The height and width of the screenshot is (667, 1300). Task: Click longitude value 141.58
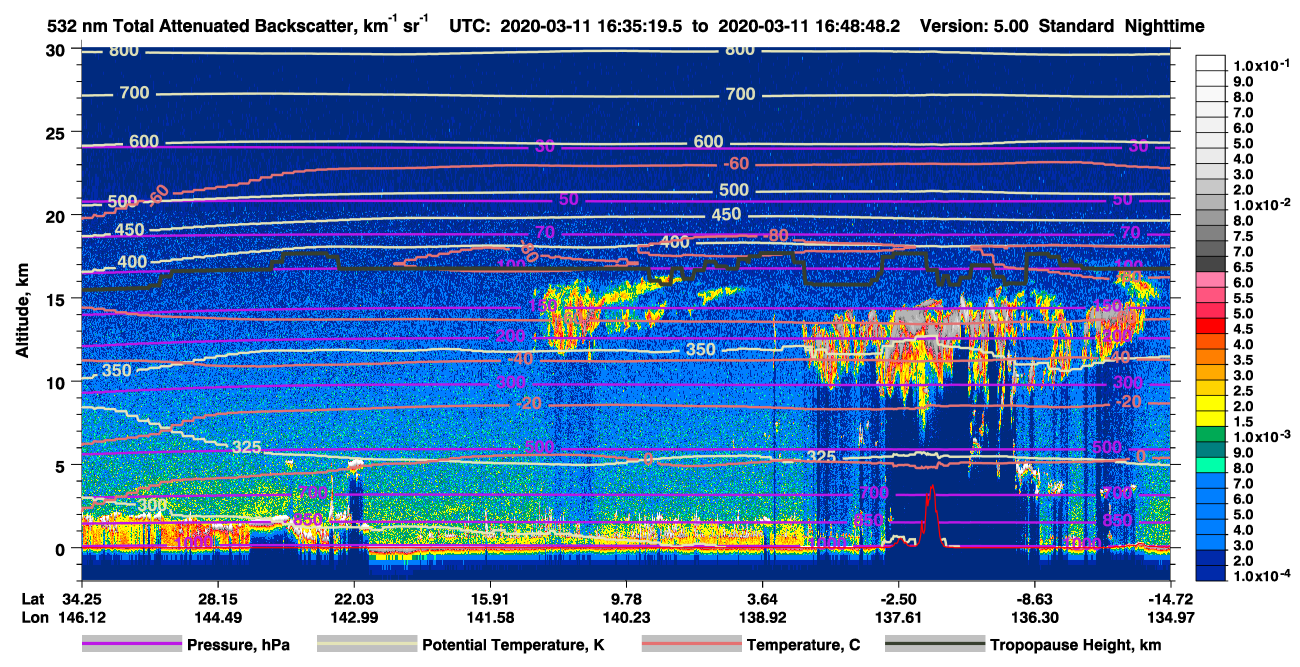click(x=489, y=617)
